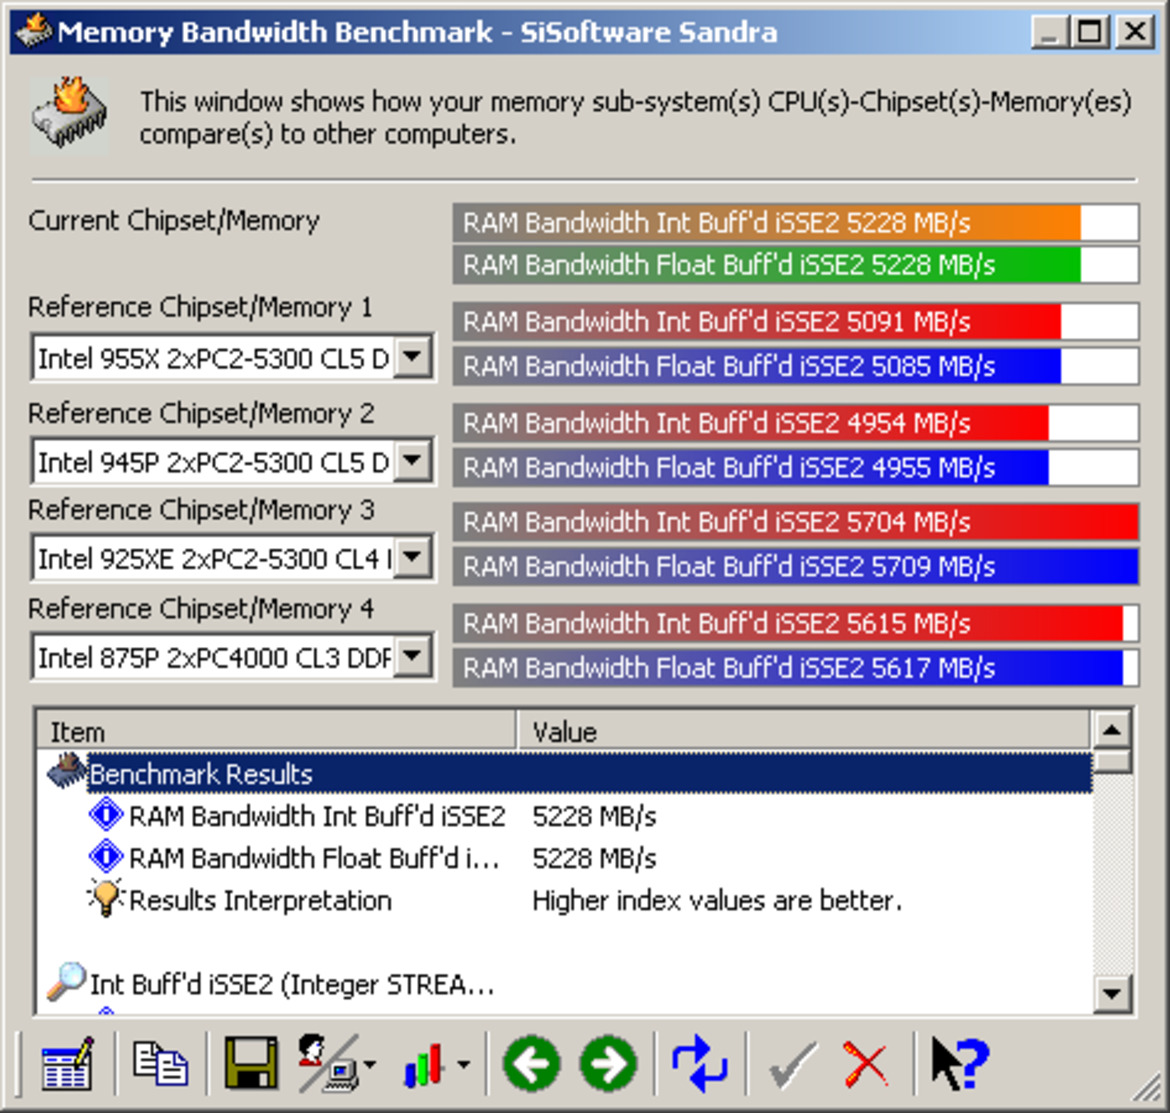The width and height of the screenshot is (1170, 1113).
Task: Open the Reference Chipset/Memory 2 dropdown
Action: pos(413,460)
